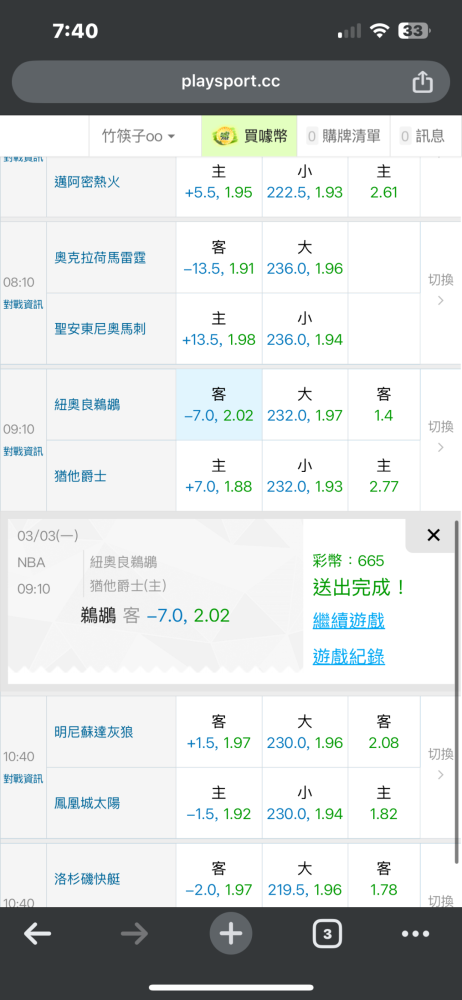The height and width of the screenshot is (1000, 462).
Task: Open the browser more options menu
Action: pyautogui.click(x=415, y=934)
